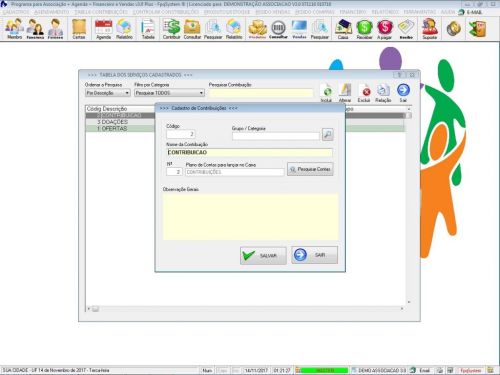
Task: Click the Pesquisar Contas button
Action: (x=310, y=169)
